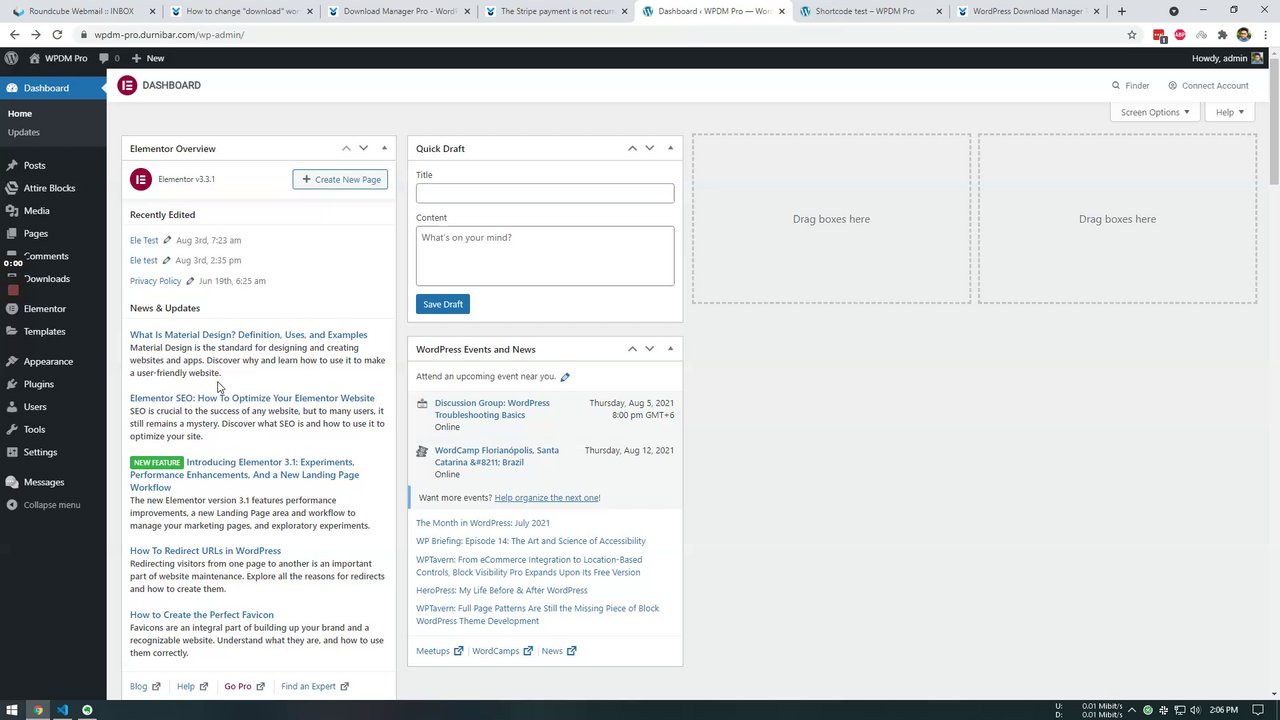Open the Media library menu
The height and width of the screenshot is (720, 1280).
(x=36, y=211)
